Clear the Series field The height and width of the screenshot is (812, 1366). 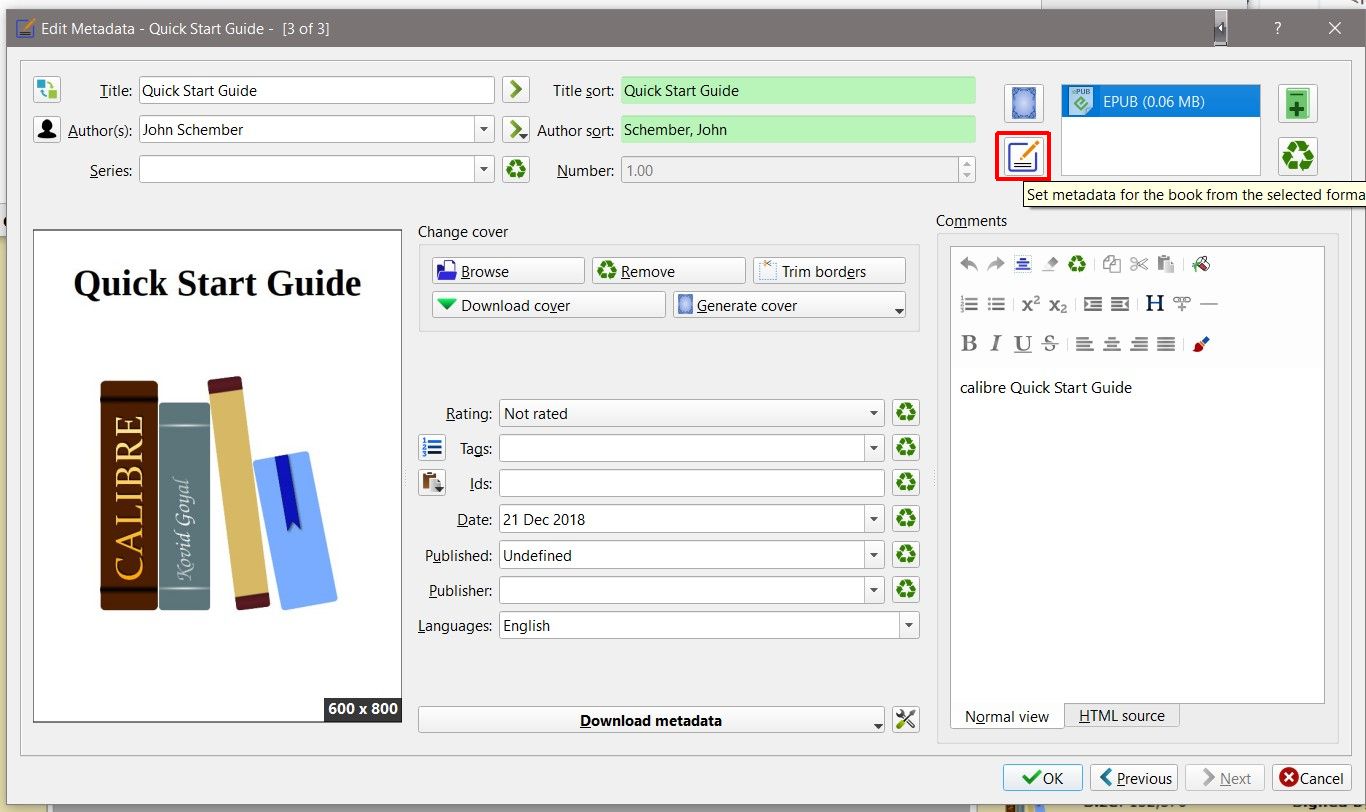point(515,170)
